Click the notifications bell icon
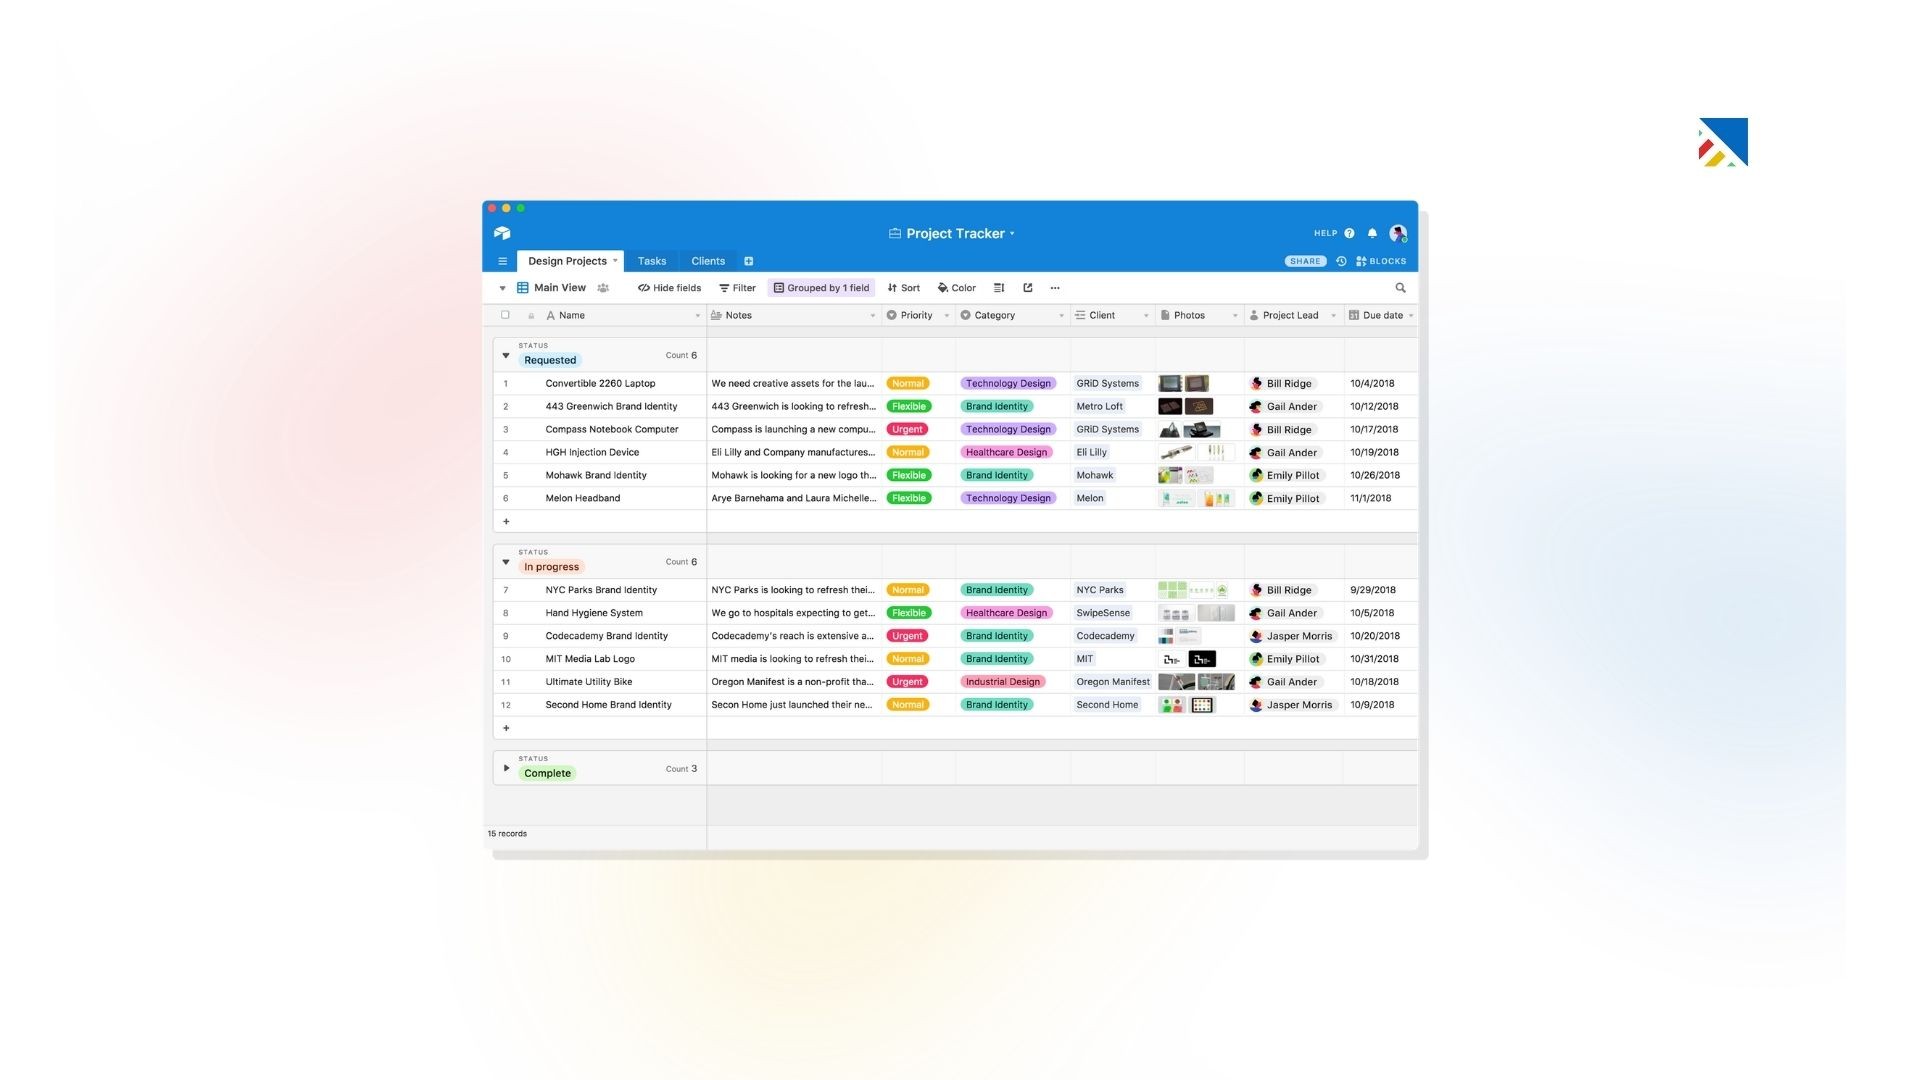 click(x=1371, y=232)
